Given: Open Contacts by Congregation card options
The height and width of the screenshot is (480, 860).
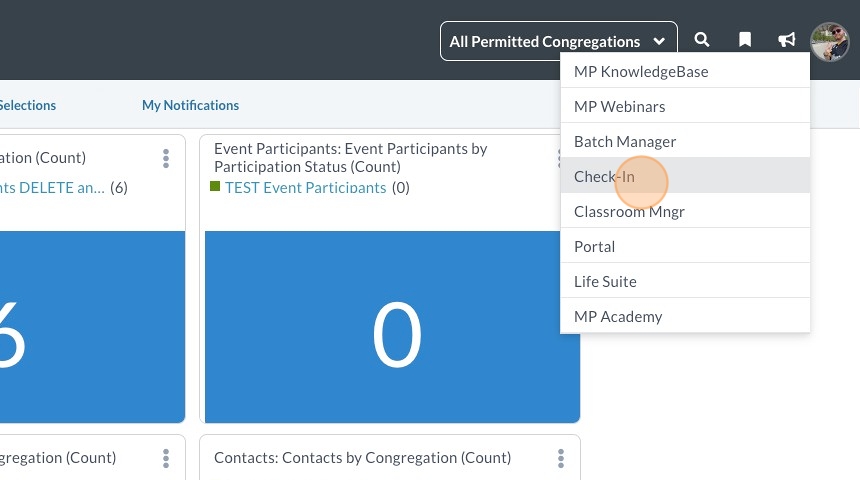Looking at the screenshot, I should coord(561,458).
